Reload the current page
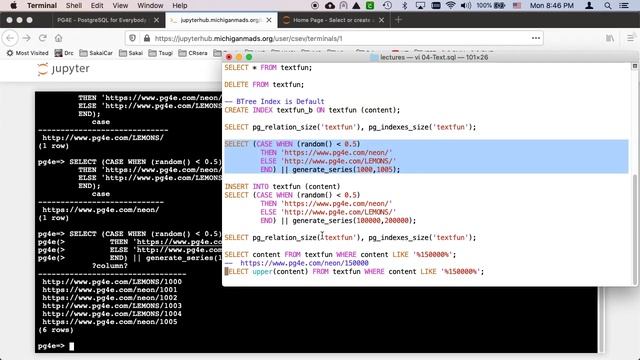The image size is (640, 360). [42, 38]
